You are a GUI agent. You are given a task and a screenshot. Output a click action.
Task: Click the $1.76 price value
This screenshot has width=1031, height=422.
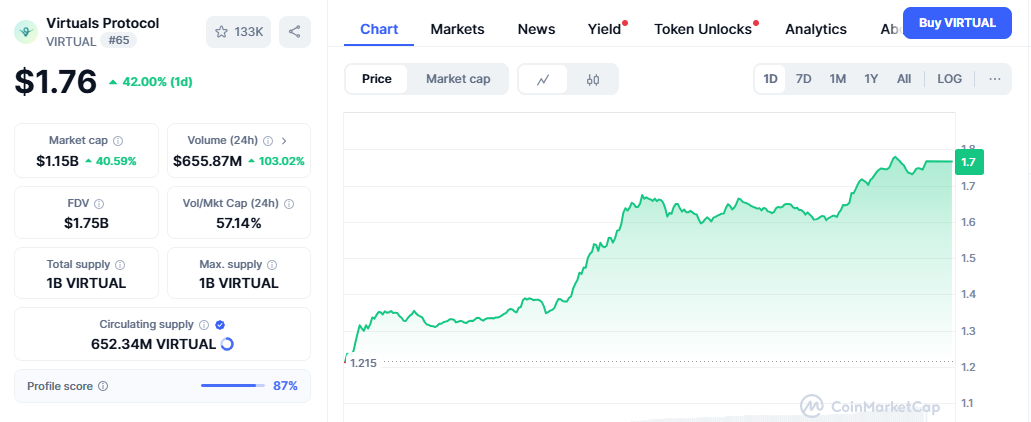point(56,82)
